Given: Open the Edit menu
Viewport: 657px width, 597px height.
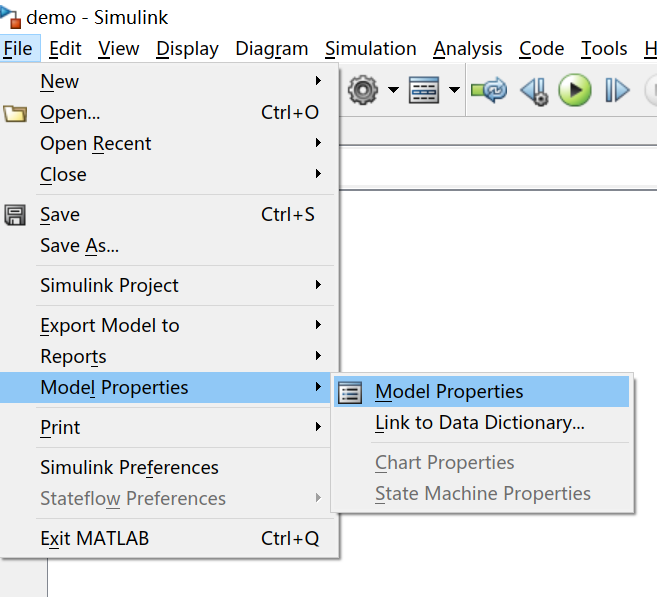Looking at the screenshot, I should click(65, 49).
